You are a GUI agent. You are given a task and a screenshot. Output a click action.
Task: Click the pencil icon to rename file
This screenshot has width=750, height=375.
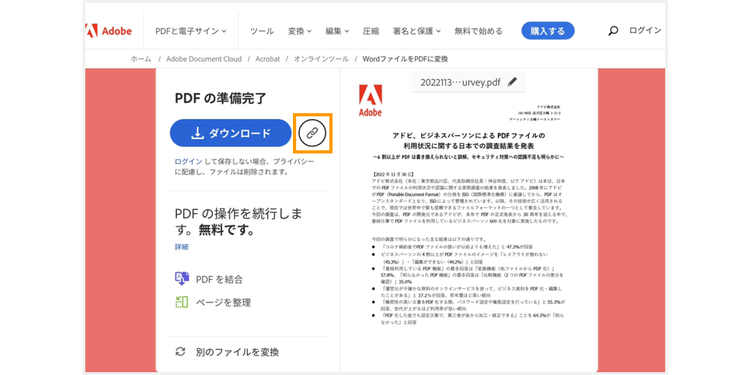pos(512,82)
